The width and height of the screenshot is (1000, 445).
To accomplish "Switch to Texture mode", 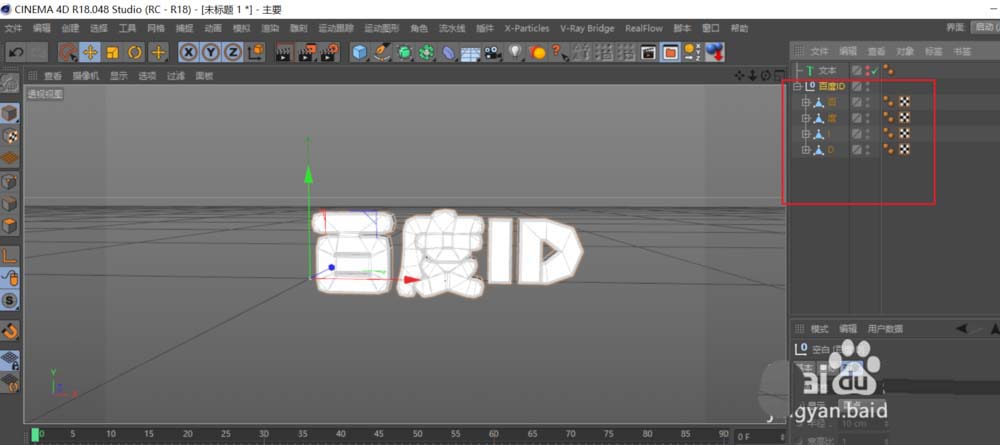I will 10,136.
